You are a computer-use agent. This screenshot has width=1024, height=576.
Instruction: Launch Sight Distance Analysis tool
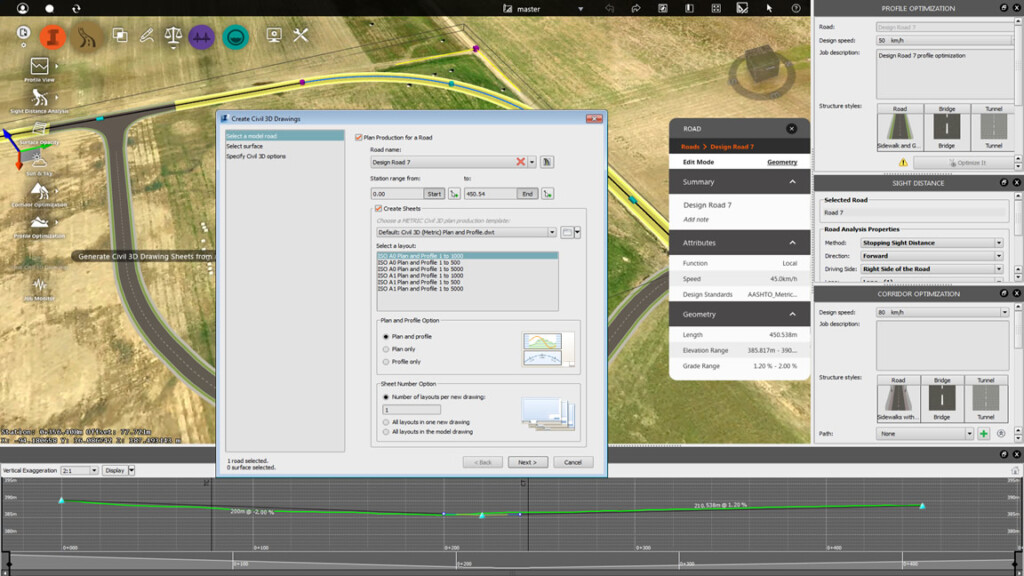pyautogui.click(x=39, y=101)
